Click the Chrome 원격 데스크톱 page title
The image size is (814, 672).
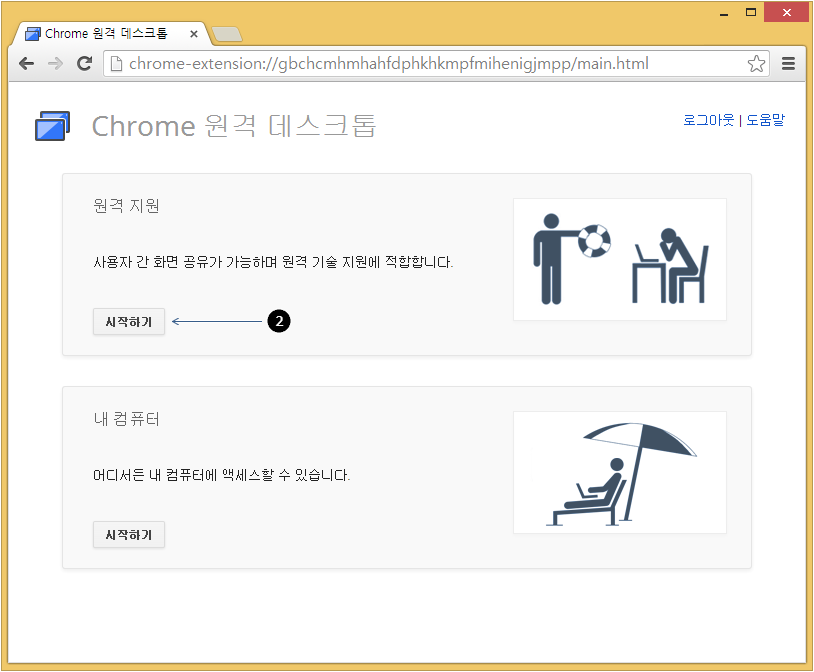pos(234,126)
